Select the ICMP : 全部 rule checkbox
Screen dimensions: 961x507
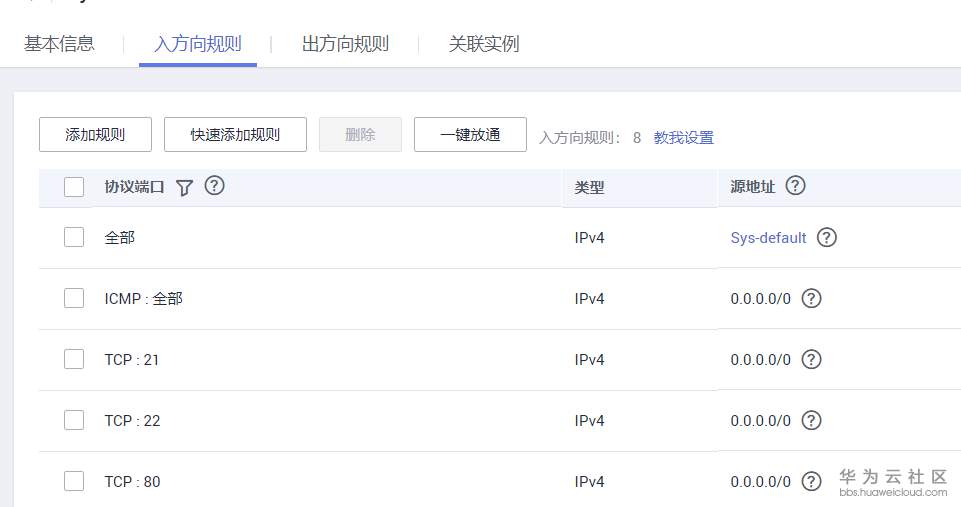74,299
